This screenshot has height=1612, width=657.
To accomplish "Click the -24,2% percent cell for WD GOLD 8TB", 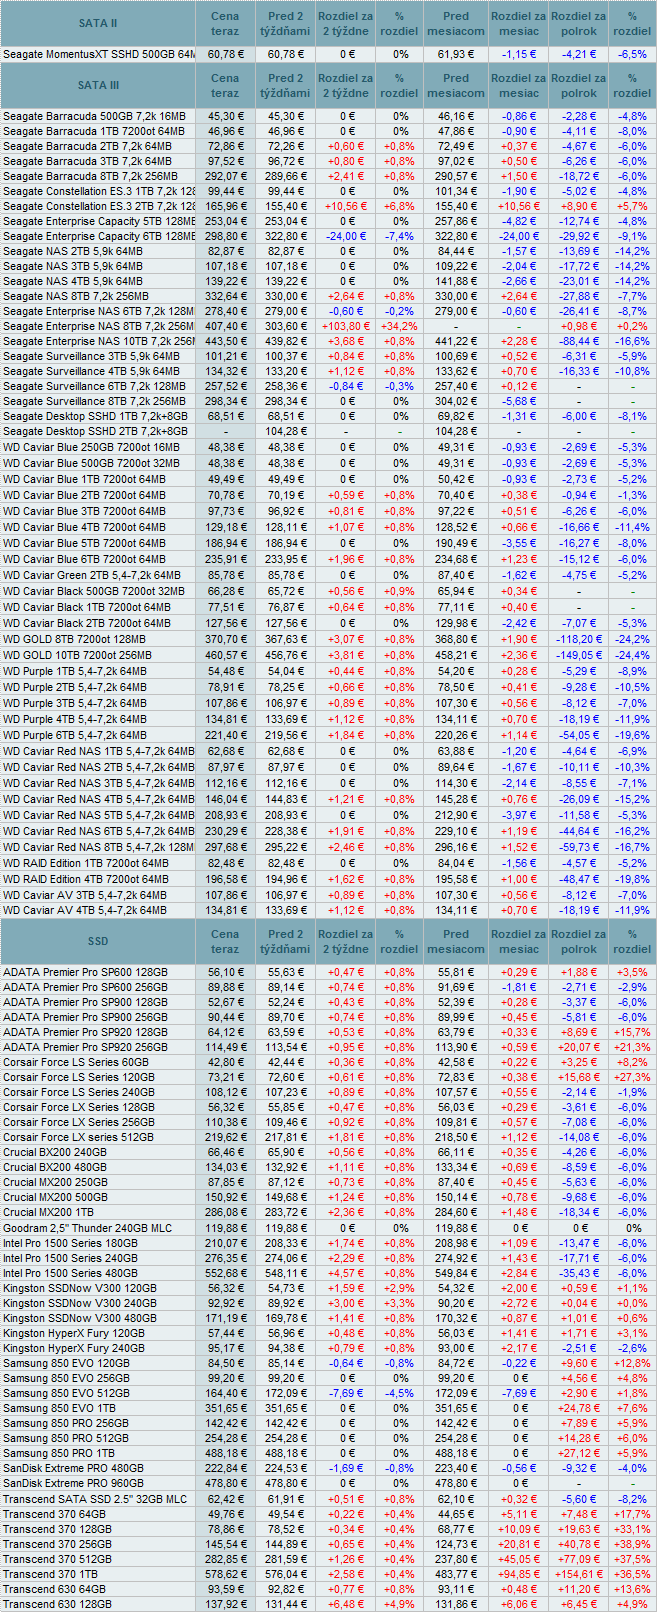I will [x=631, y=639].
